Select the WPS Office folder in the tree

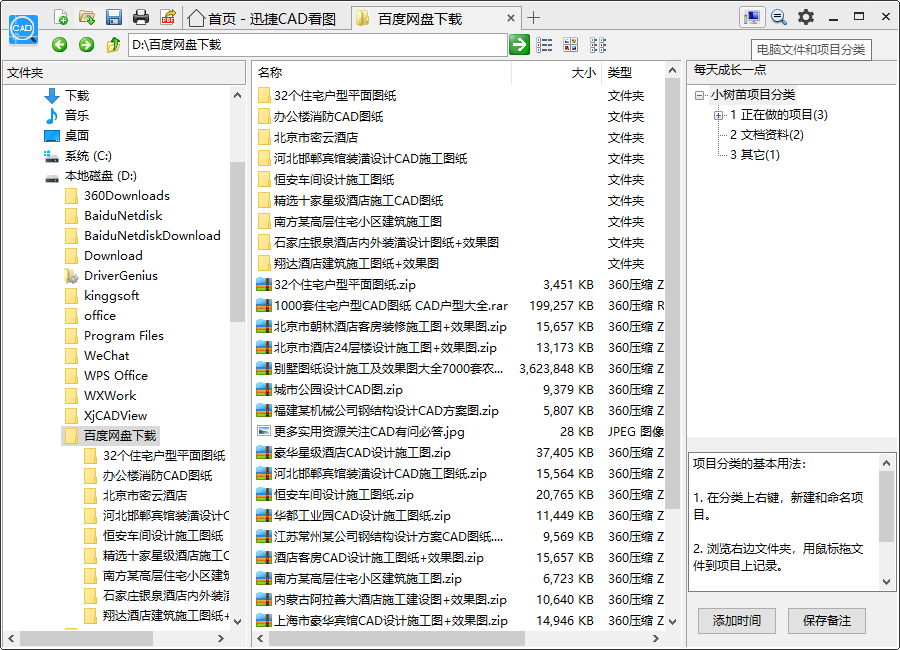pos(115,376)
